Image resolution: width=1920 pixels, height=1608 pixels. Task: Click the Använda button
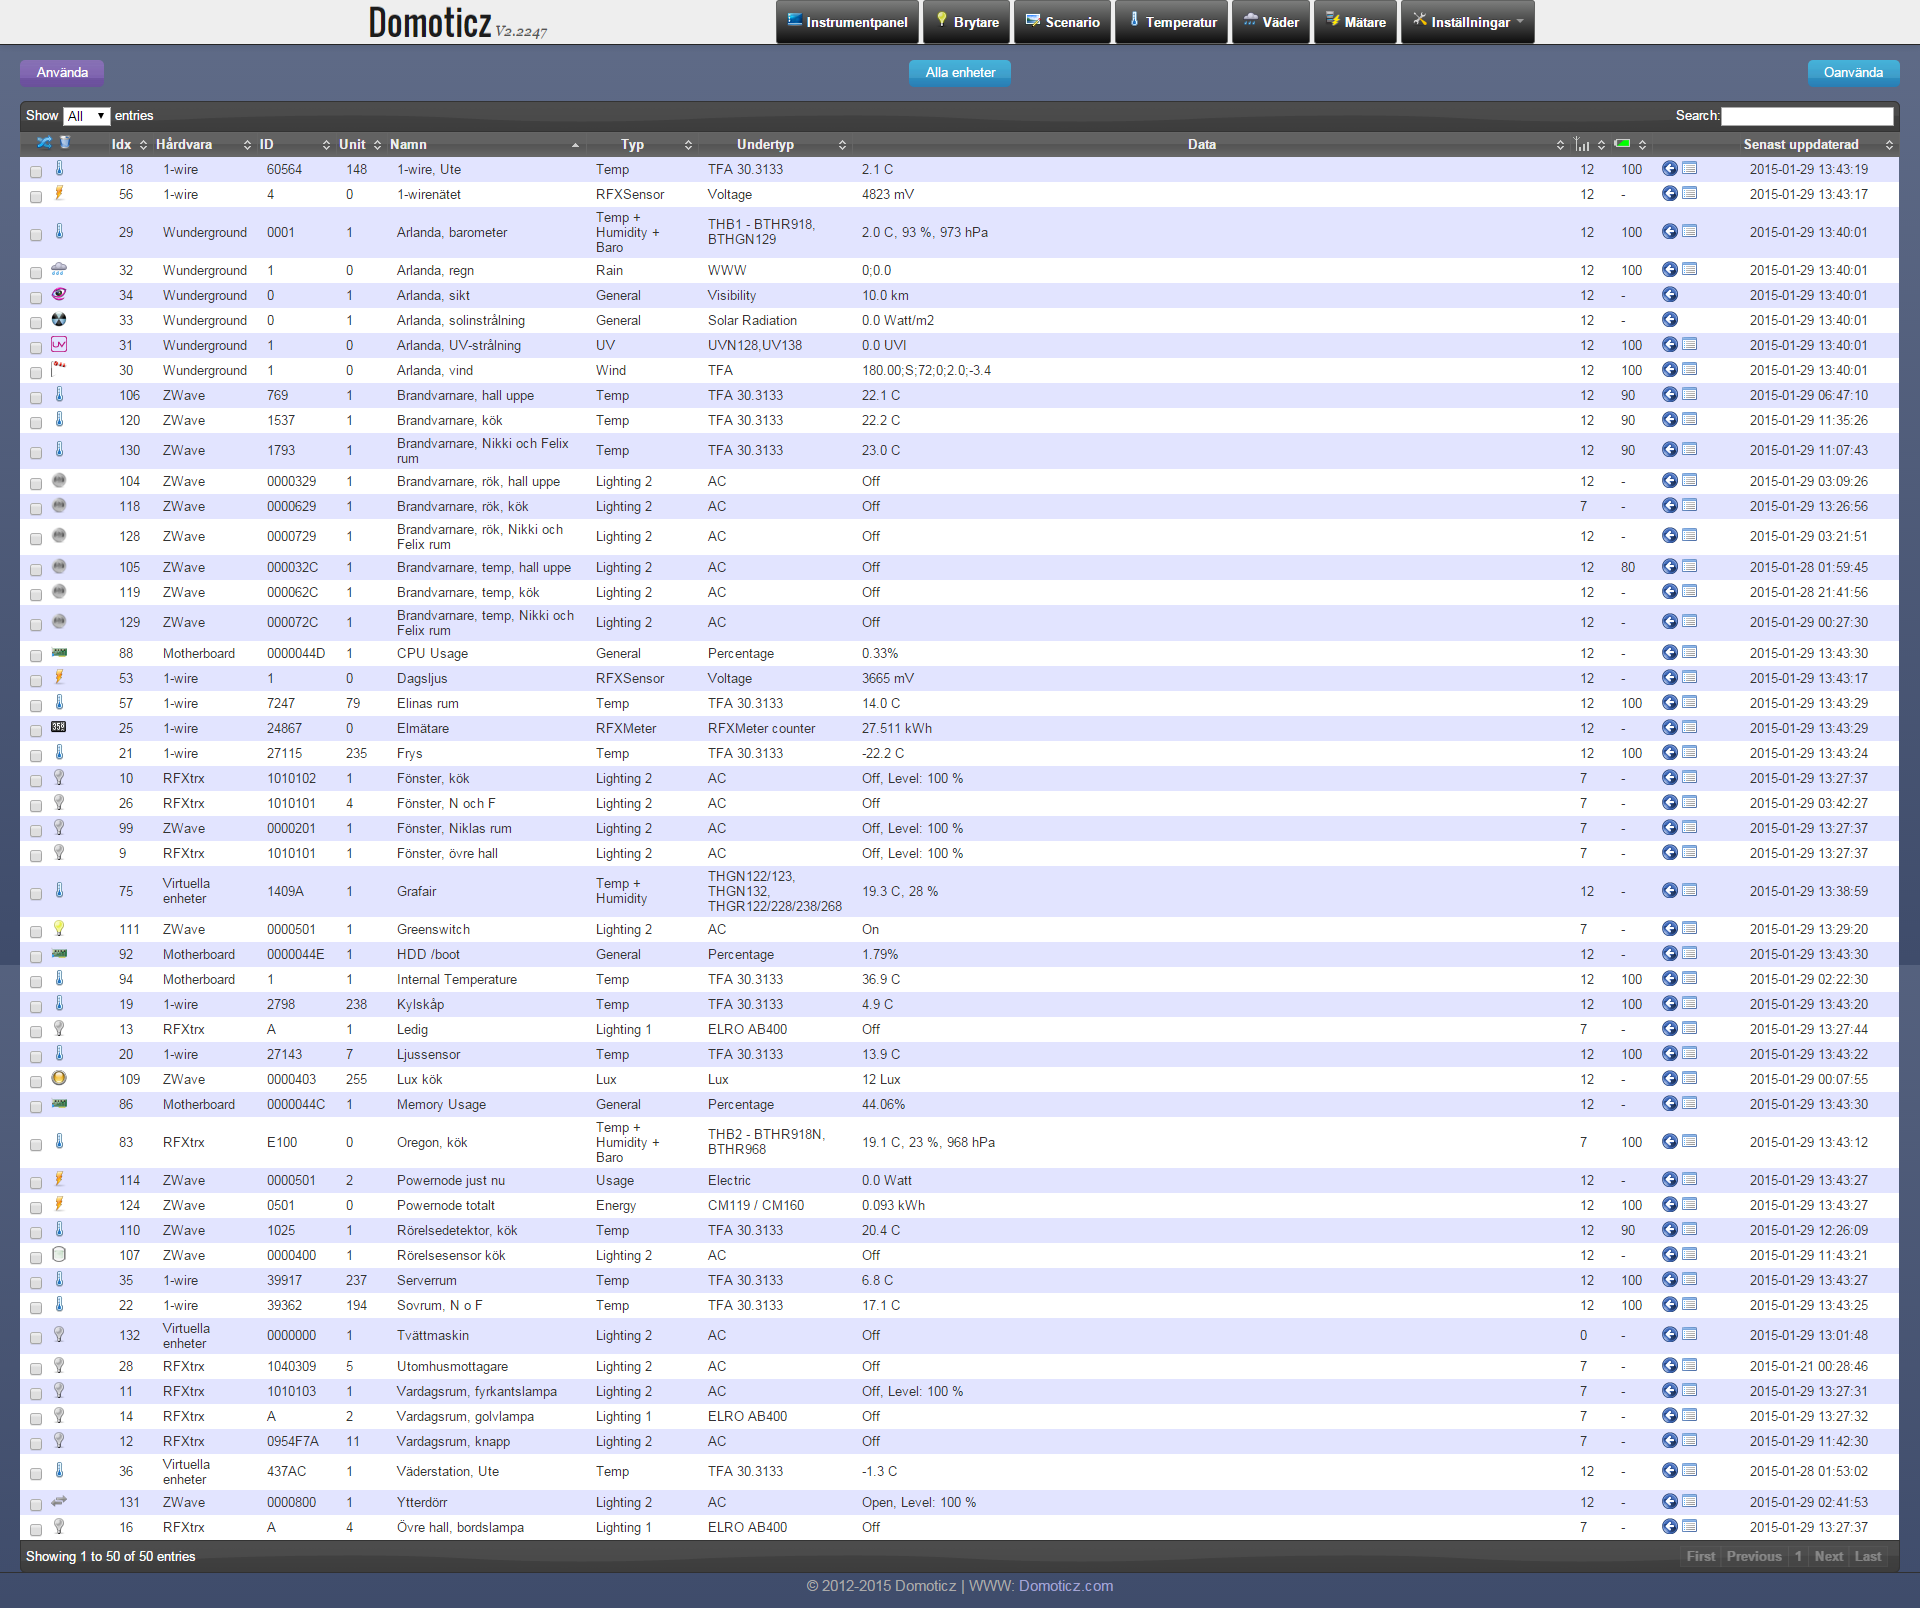pyautogui.click(x=62, y=72)
